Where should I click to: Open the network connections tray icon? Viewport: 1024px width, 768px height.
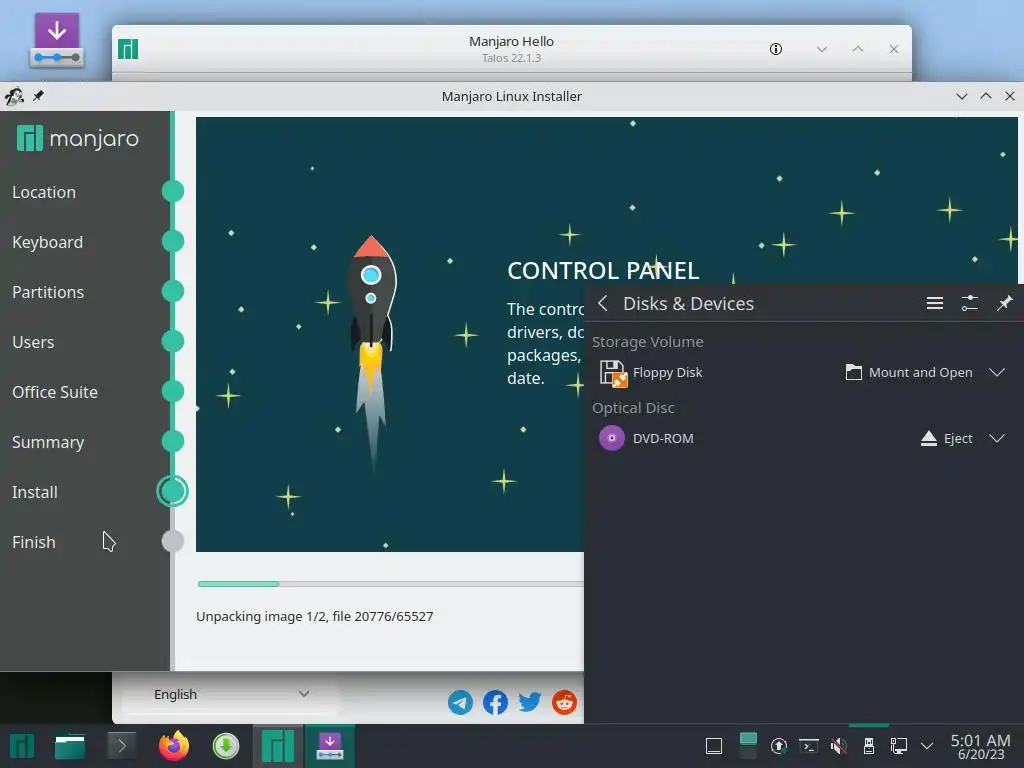[899, 746]
